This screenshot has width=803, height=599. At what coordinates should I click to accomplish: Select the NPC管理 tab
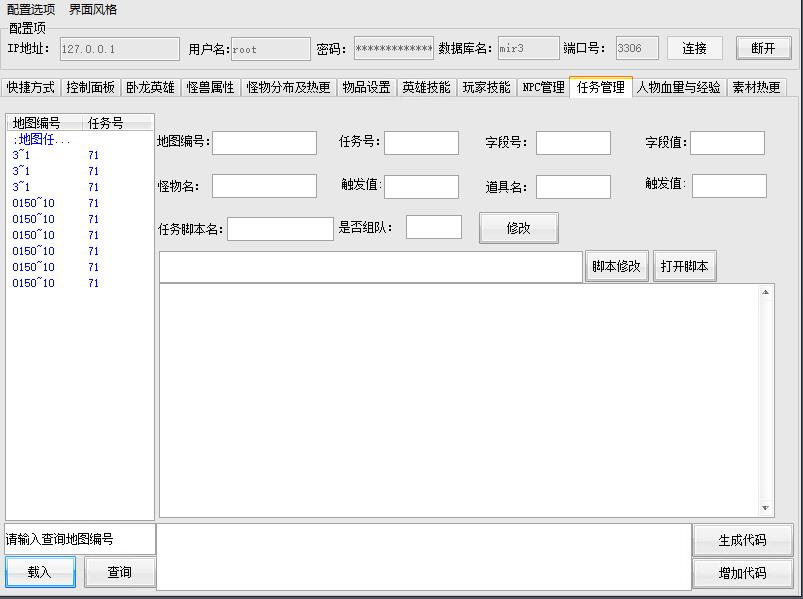pos(543,88)
